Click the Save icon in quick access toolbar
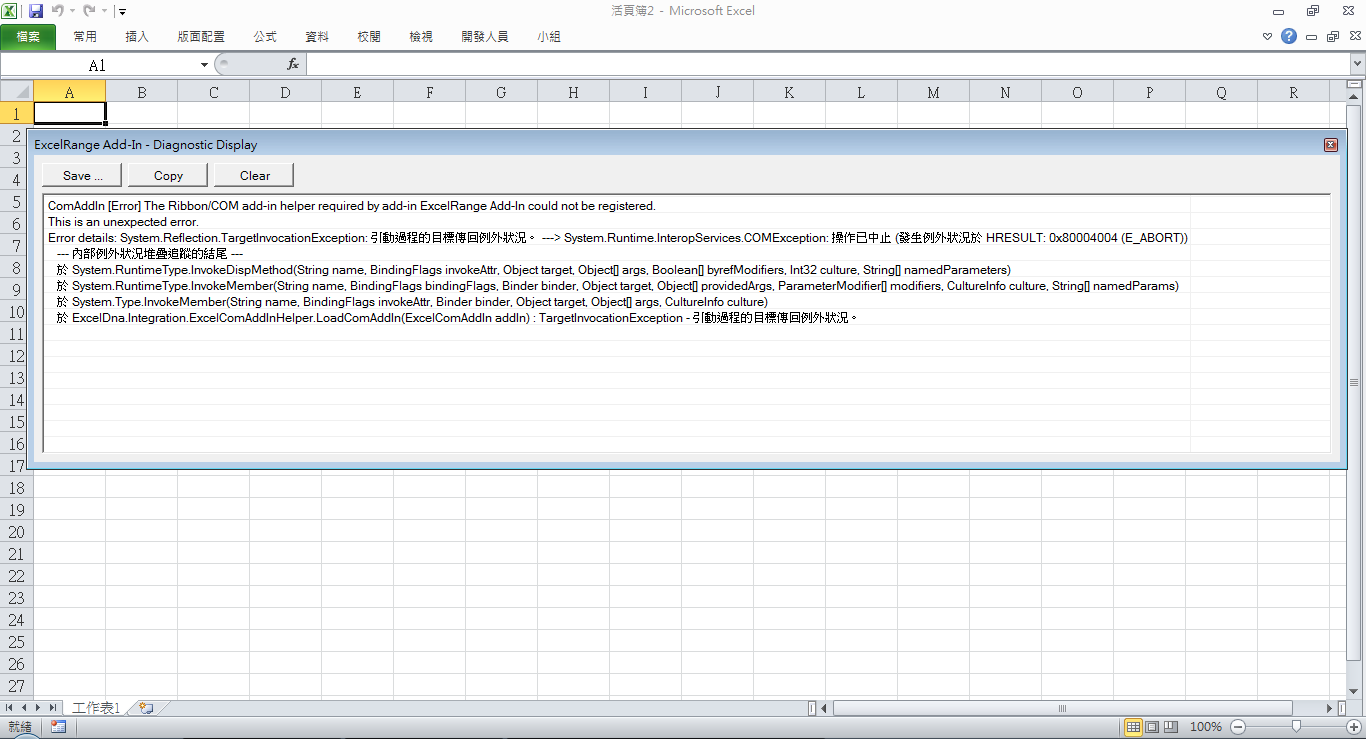1366x739 pixels. 36,11
